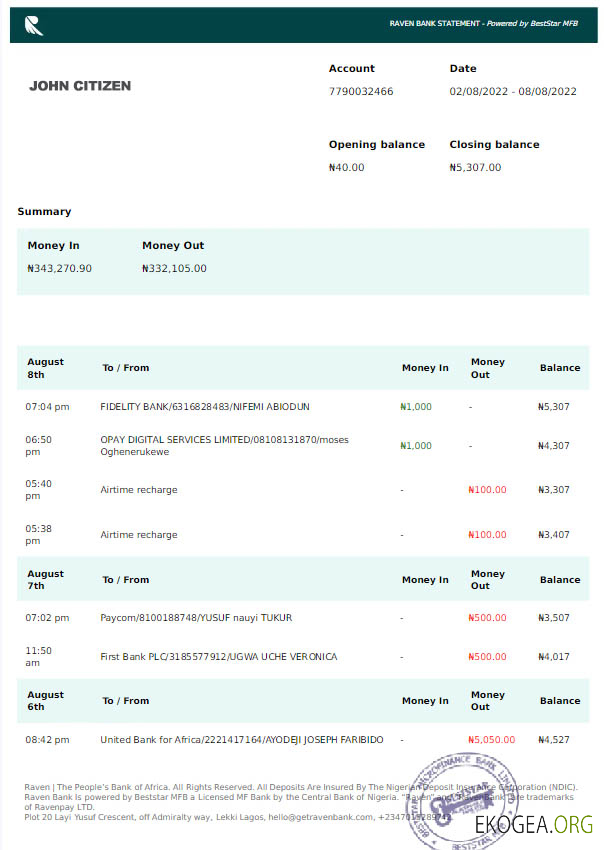Click balance ₦5,307 in Fidelity row
The width and height of the screenshot is (604, 850).
[554, 407]
